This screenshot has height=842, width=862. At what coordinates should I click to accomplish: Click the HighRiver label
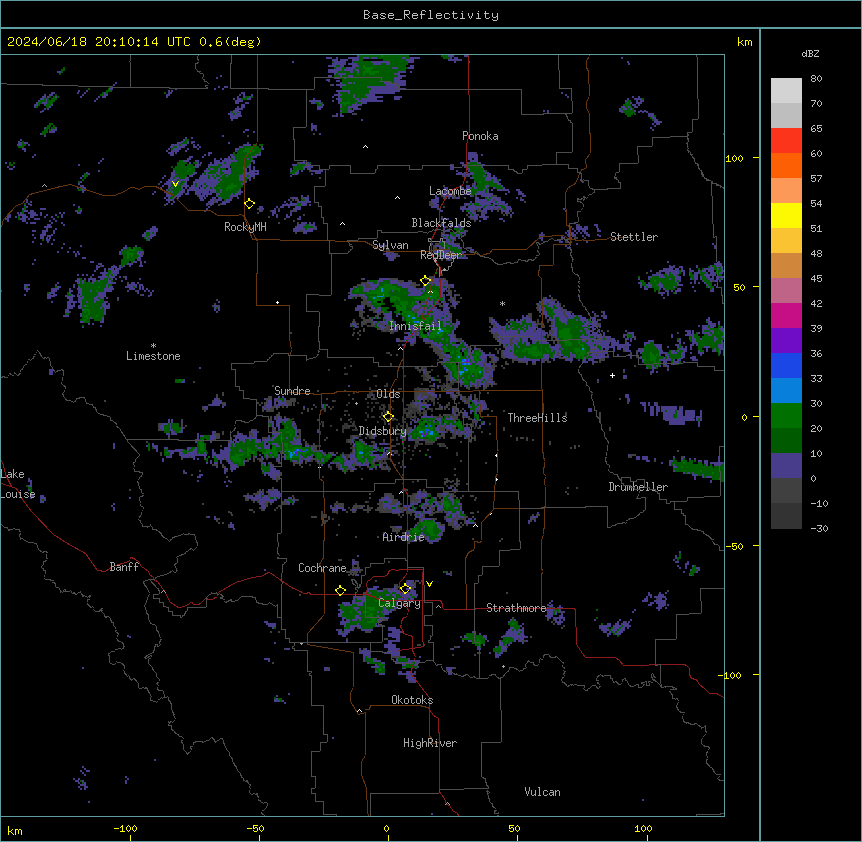[x=430, y=743]
